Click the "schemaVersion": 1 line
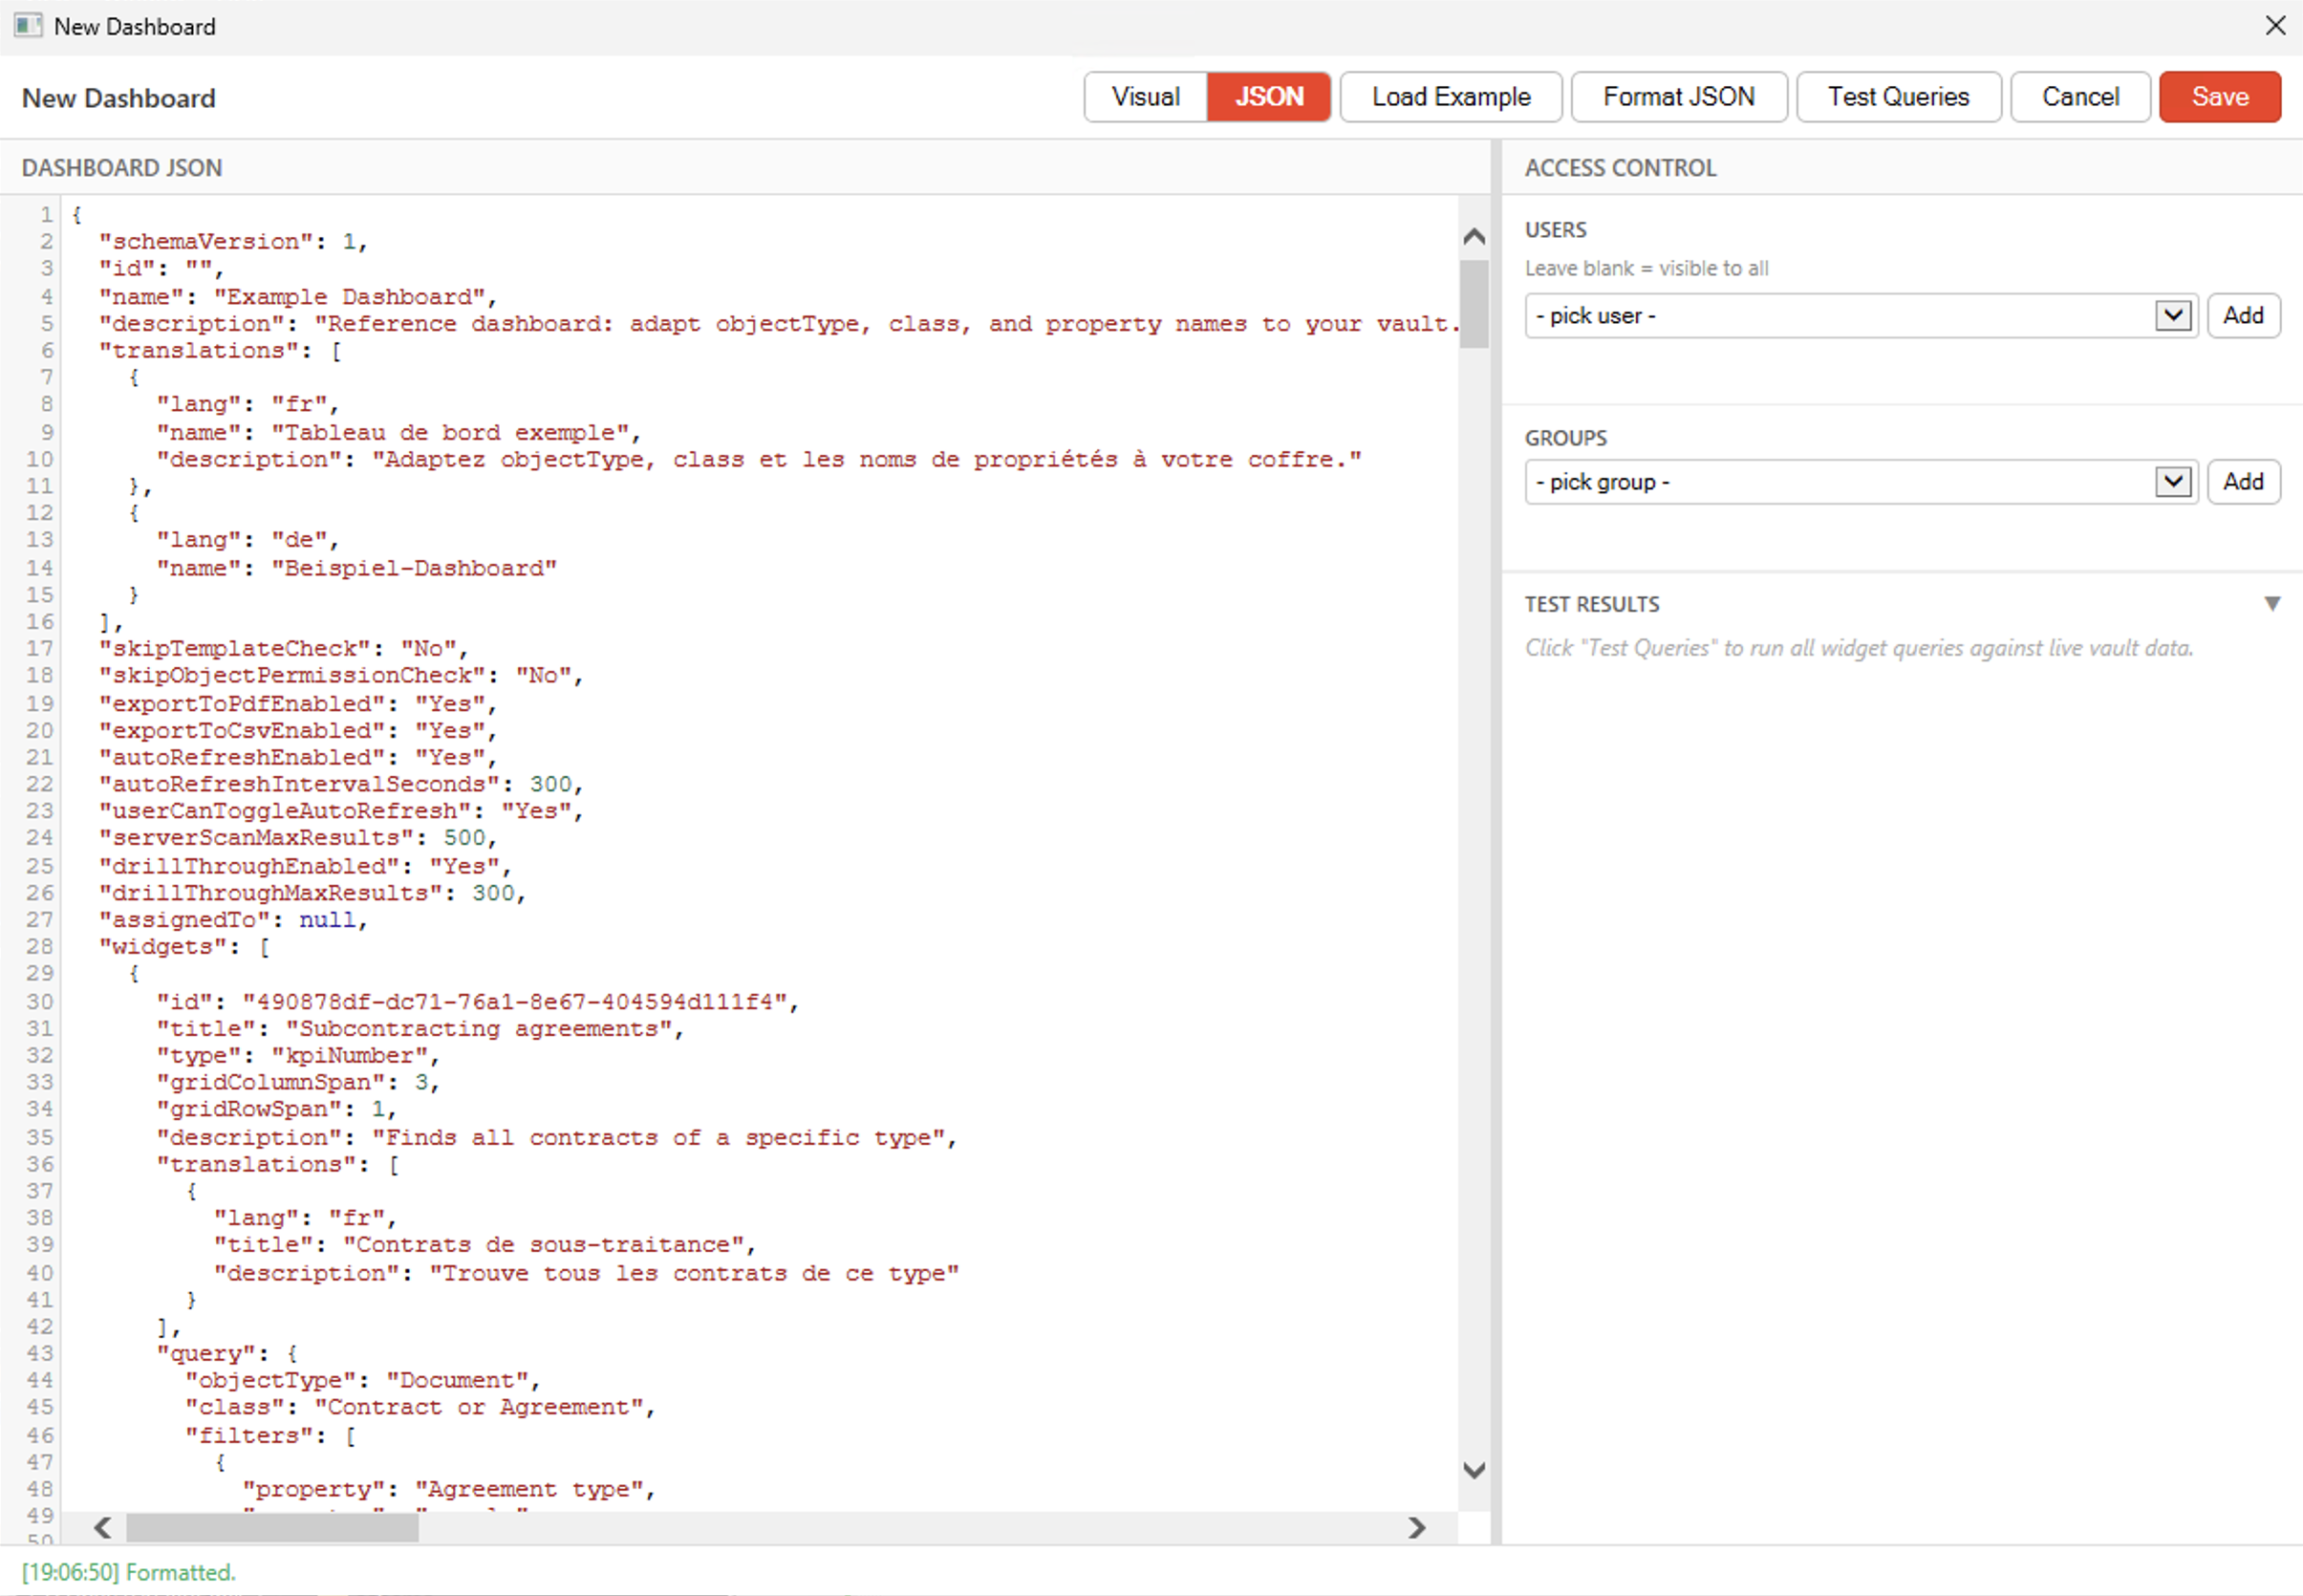 pos(233,242)
